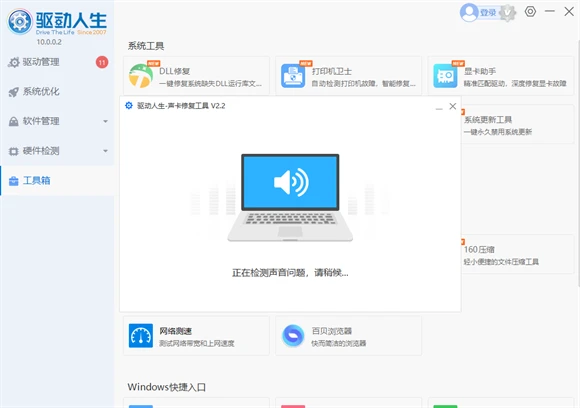
Task: Click the 驱动人生 logo icon
Action: point(20,22)
